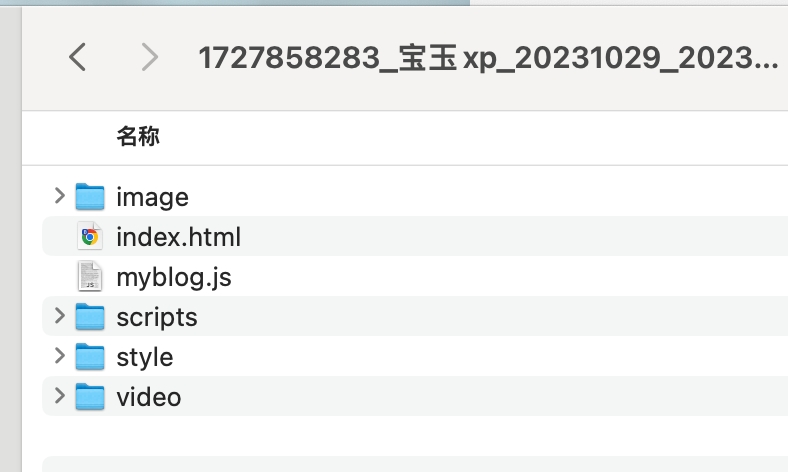Click the video folder icon

(x=91, y=397)
